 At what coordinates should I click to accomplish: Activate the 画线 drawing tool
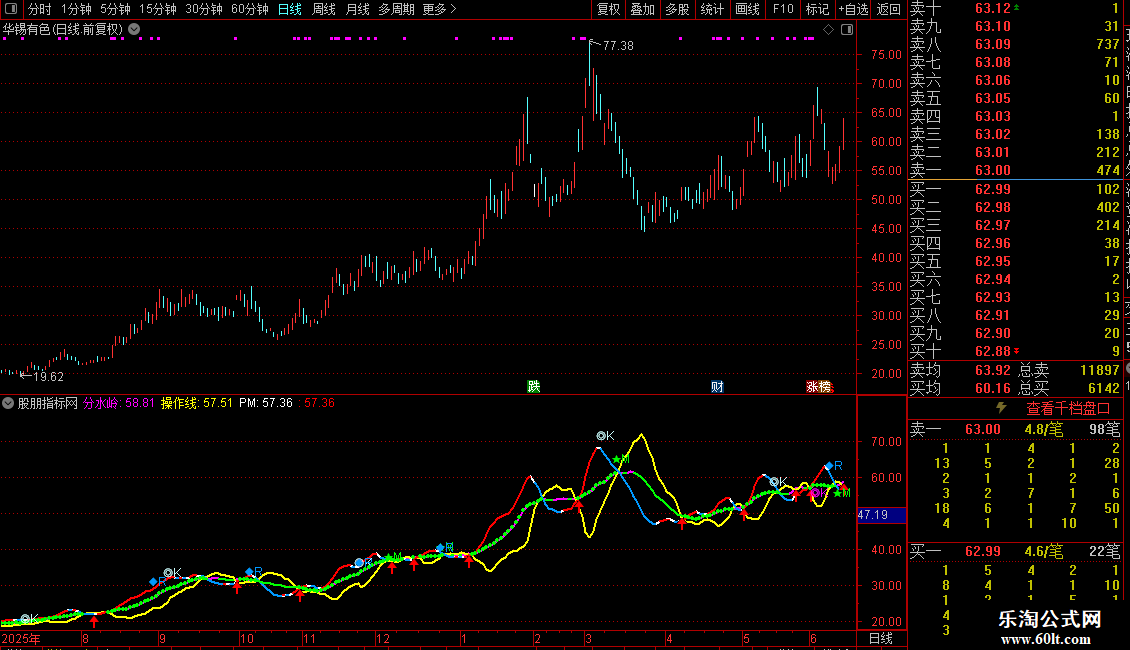747,9
